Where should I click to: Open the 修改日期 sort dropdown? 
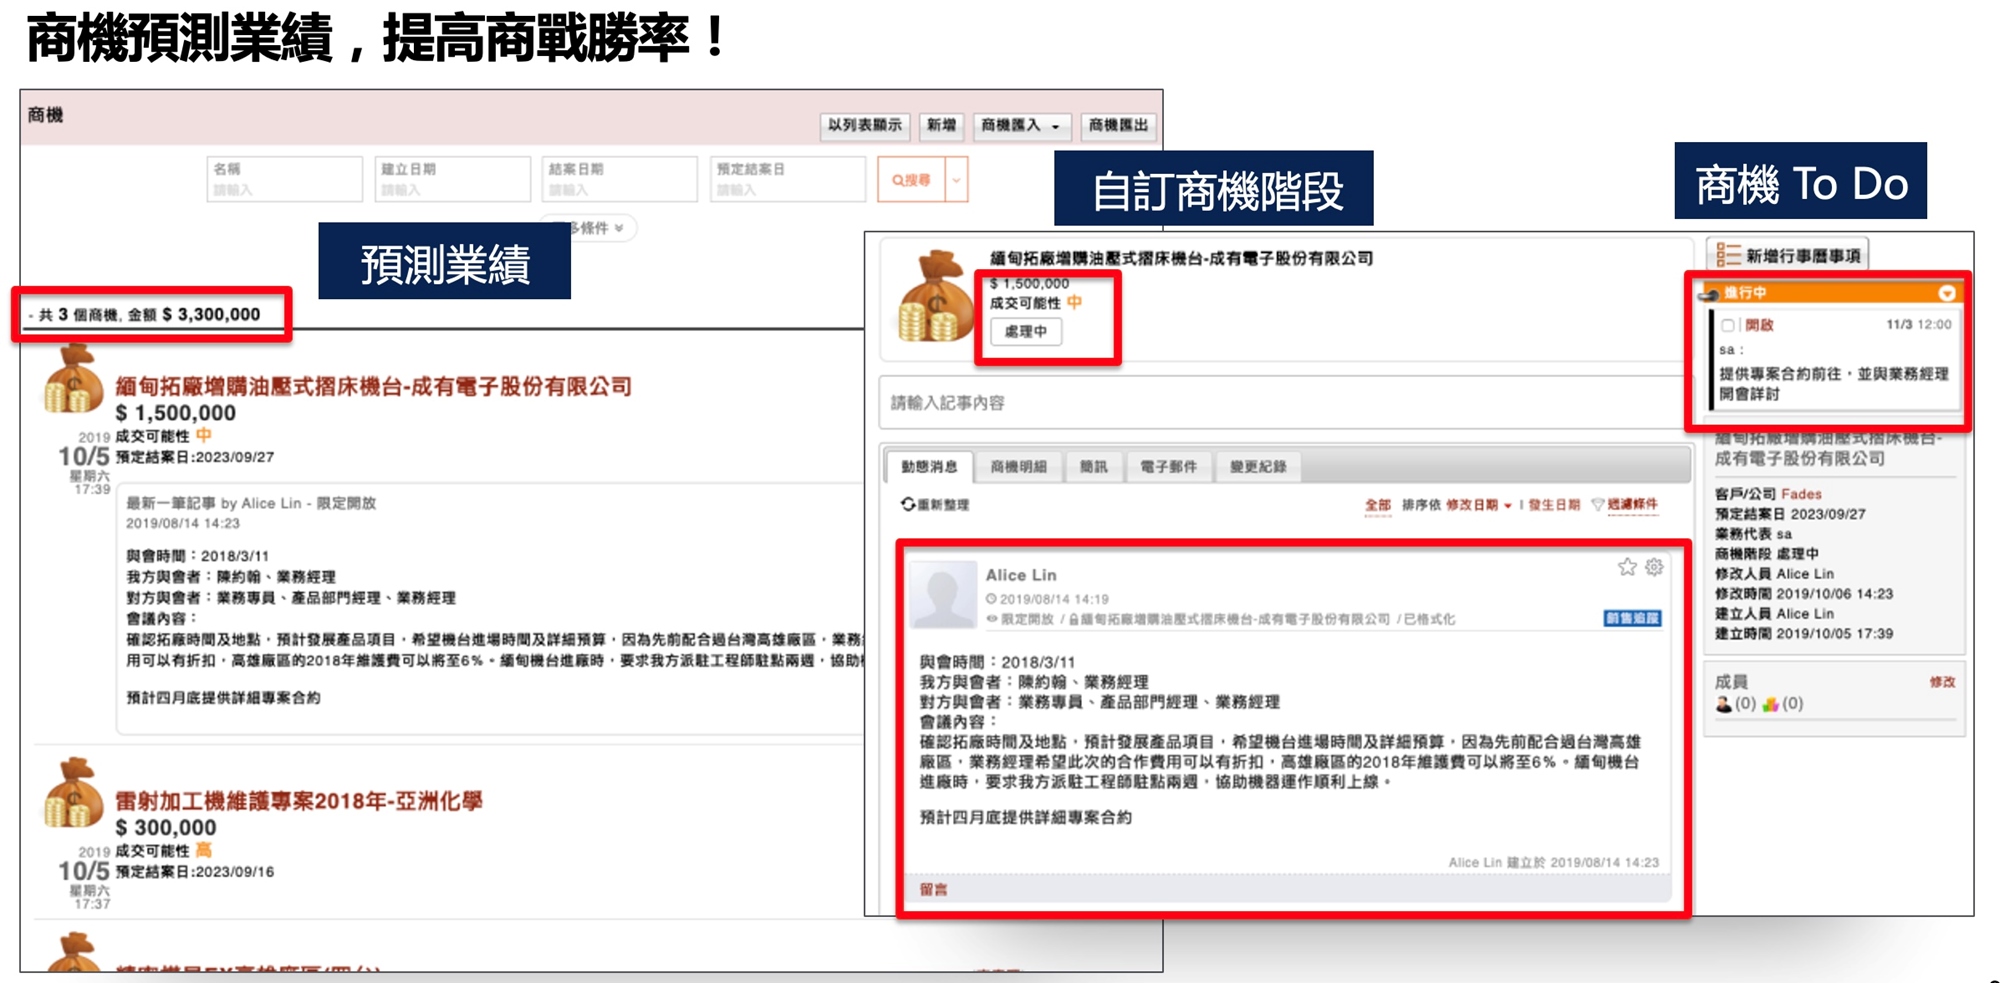1478,505
